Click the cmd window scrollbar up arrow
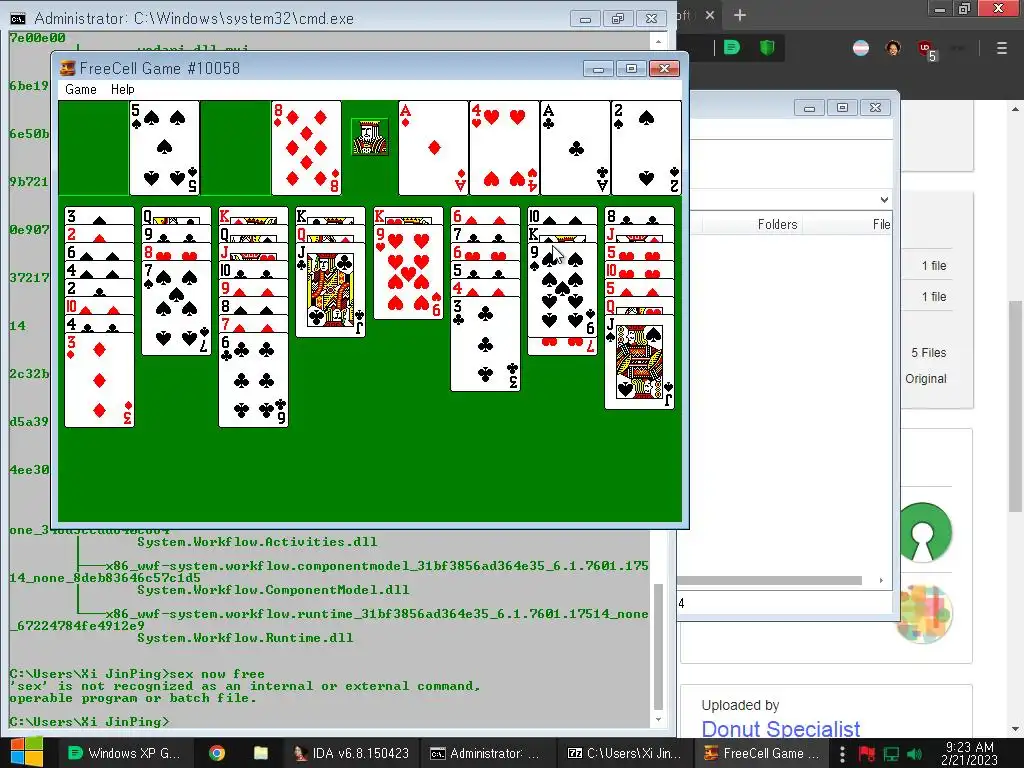Viewport: 1024px width, 768px height. point(658,41)
